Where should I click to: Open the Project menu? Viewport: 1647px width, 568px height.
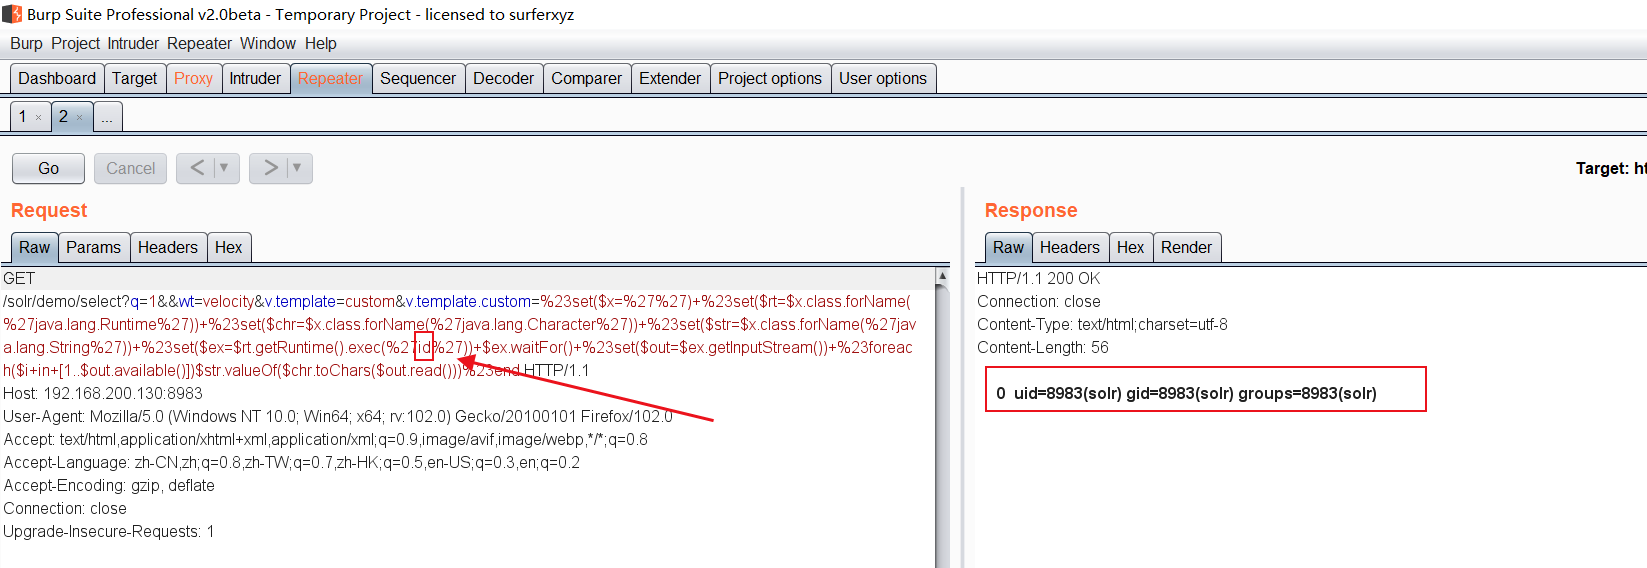point(75,44)
